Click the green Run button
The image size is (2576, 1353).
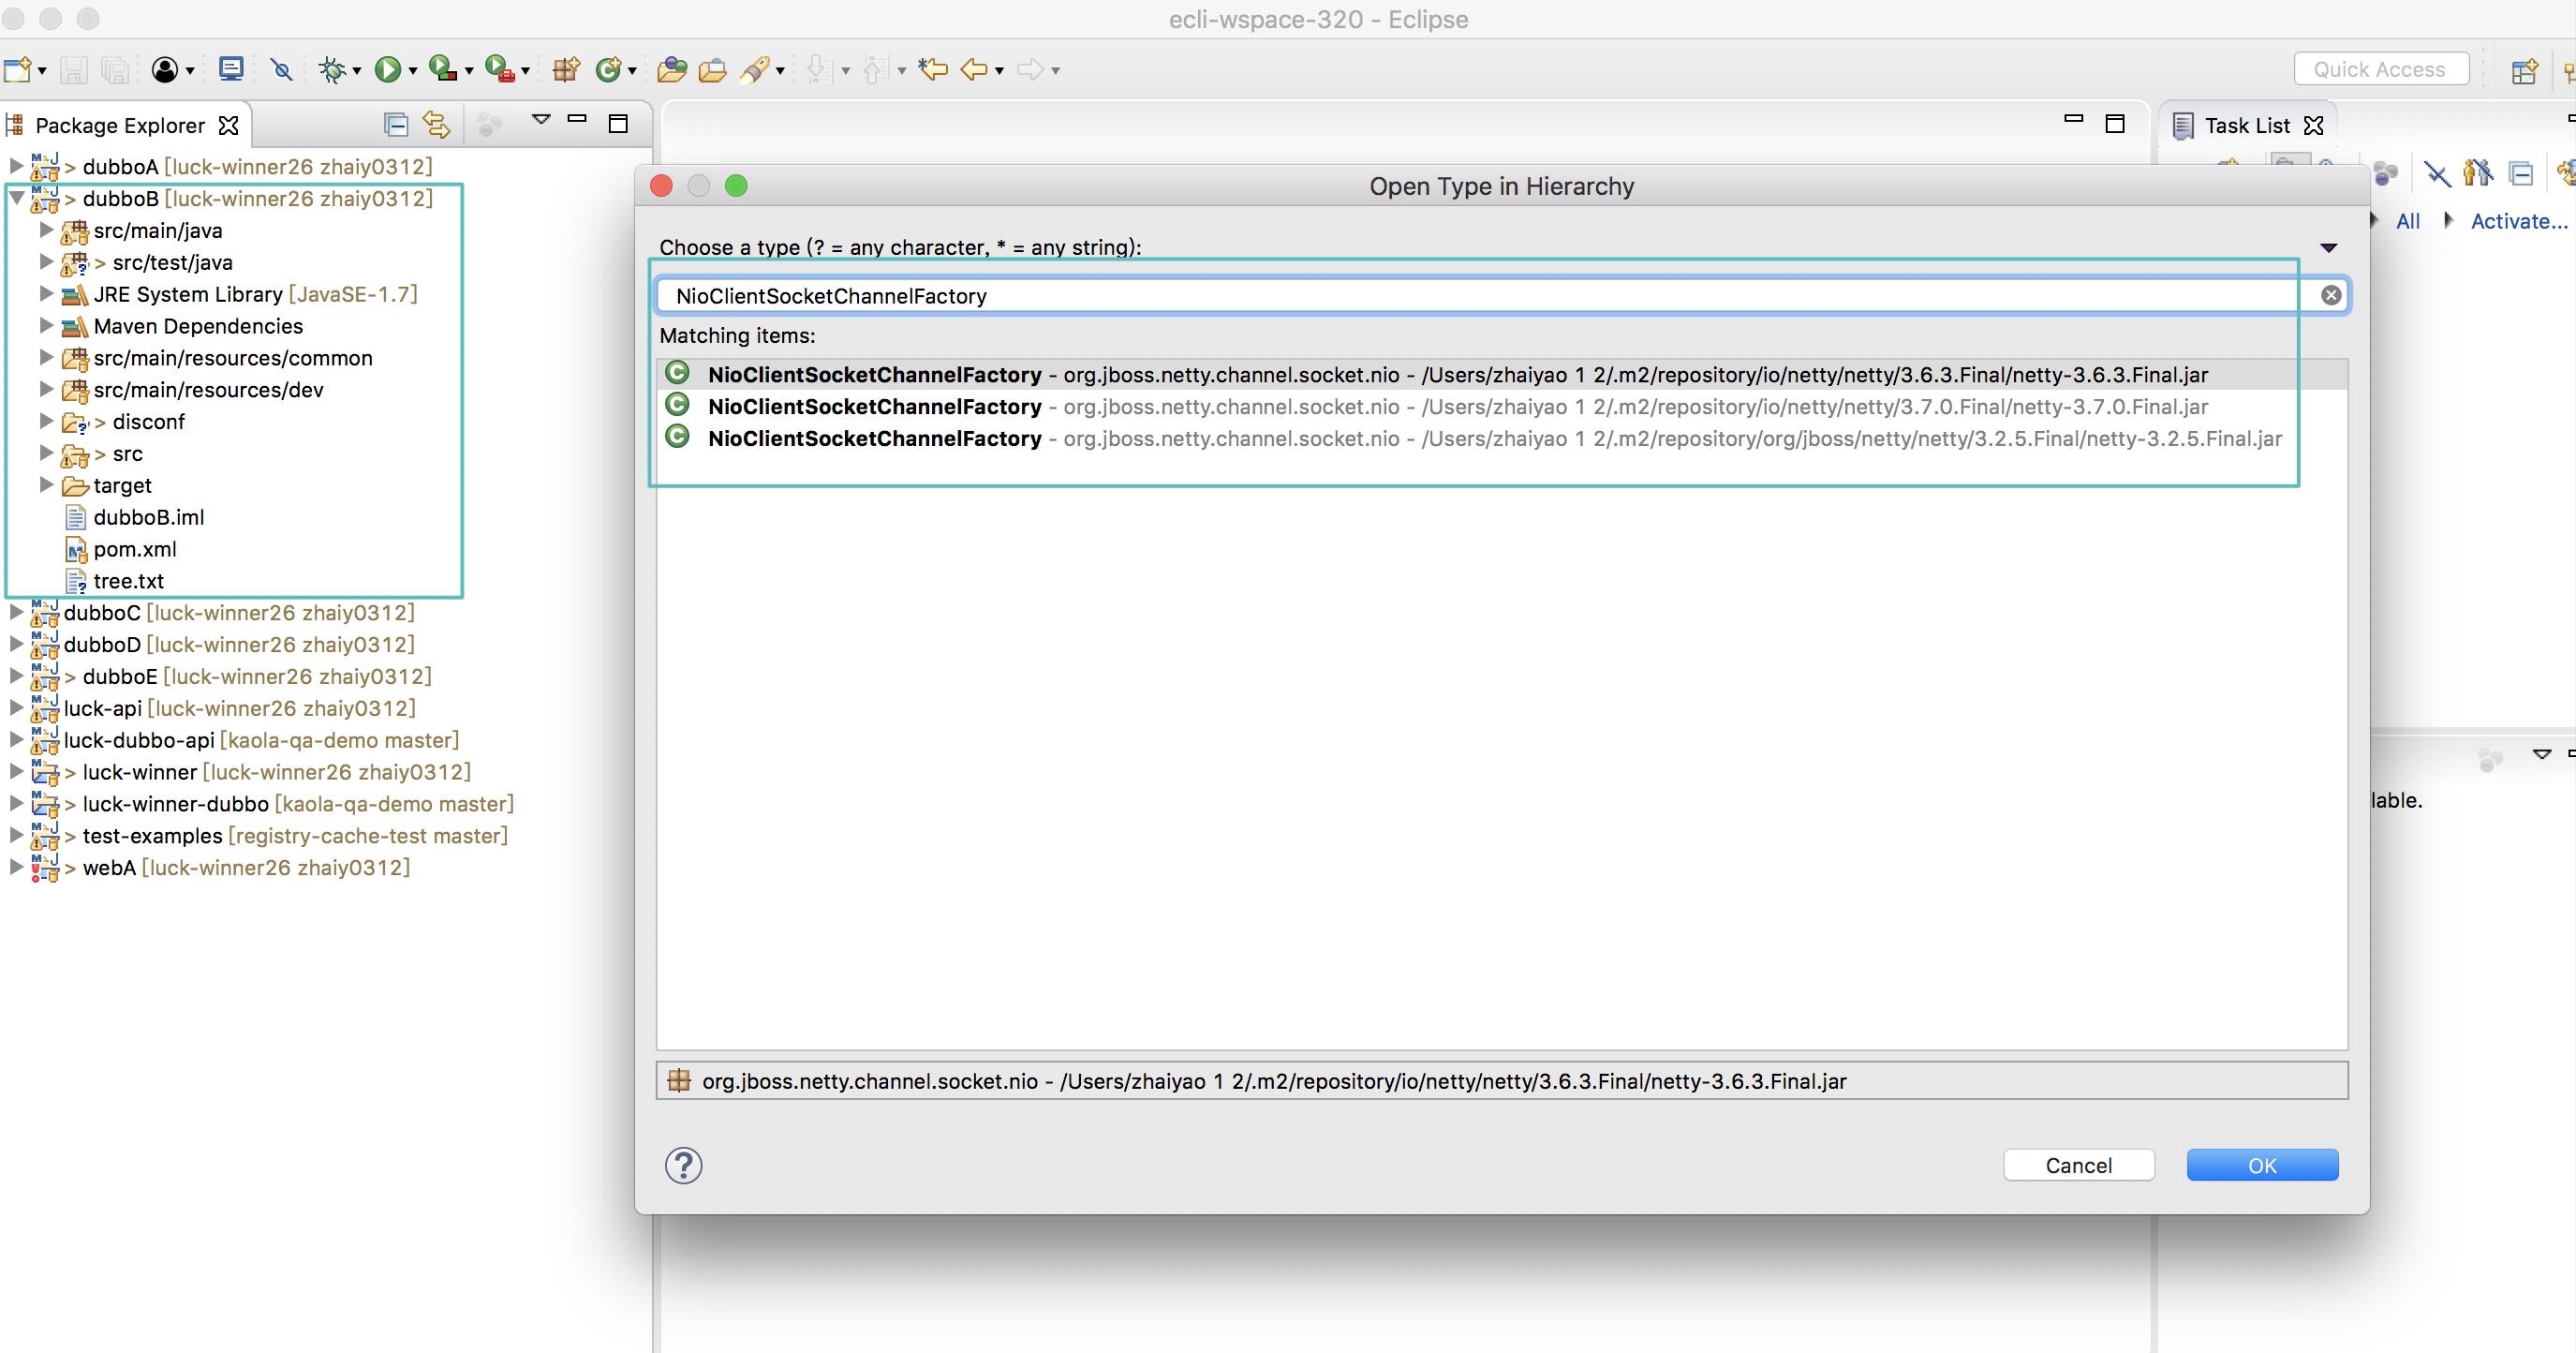pyautogui.click(x=387, y=69)
